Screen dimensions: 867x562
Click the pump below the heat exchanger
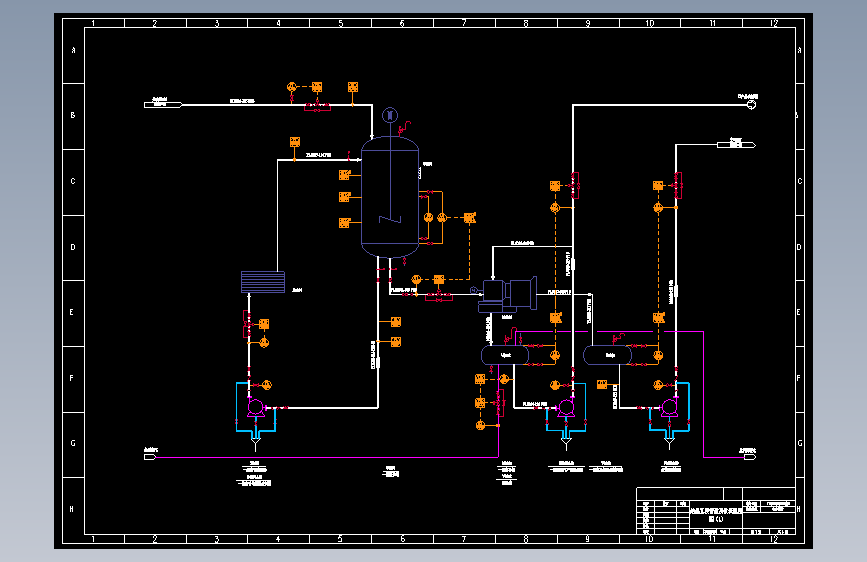tap(255, 408)
